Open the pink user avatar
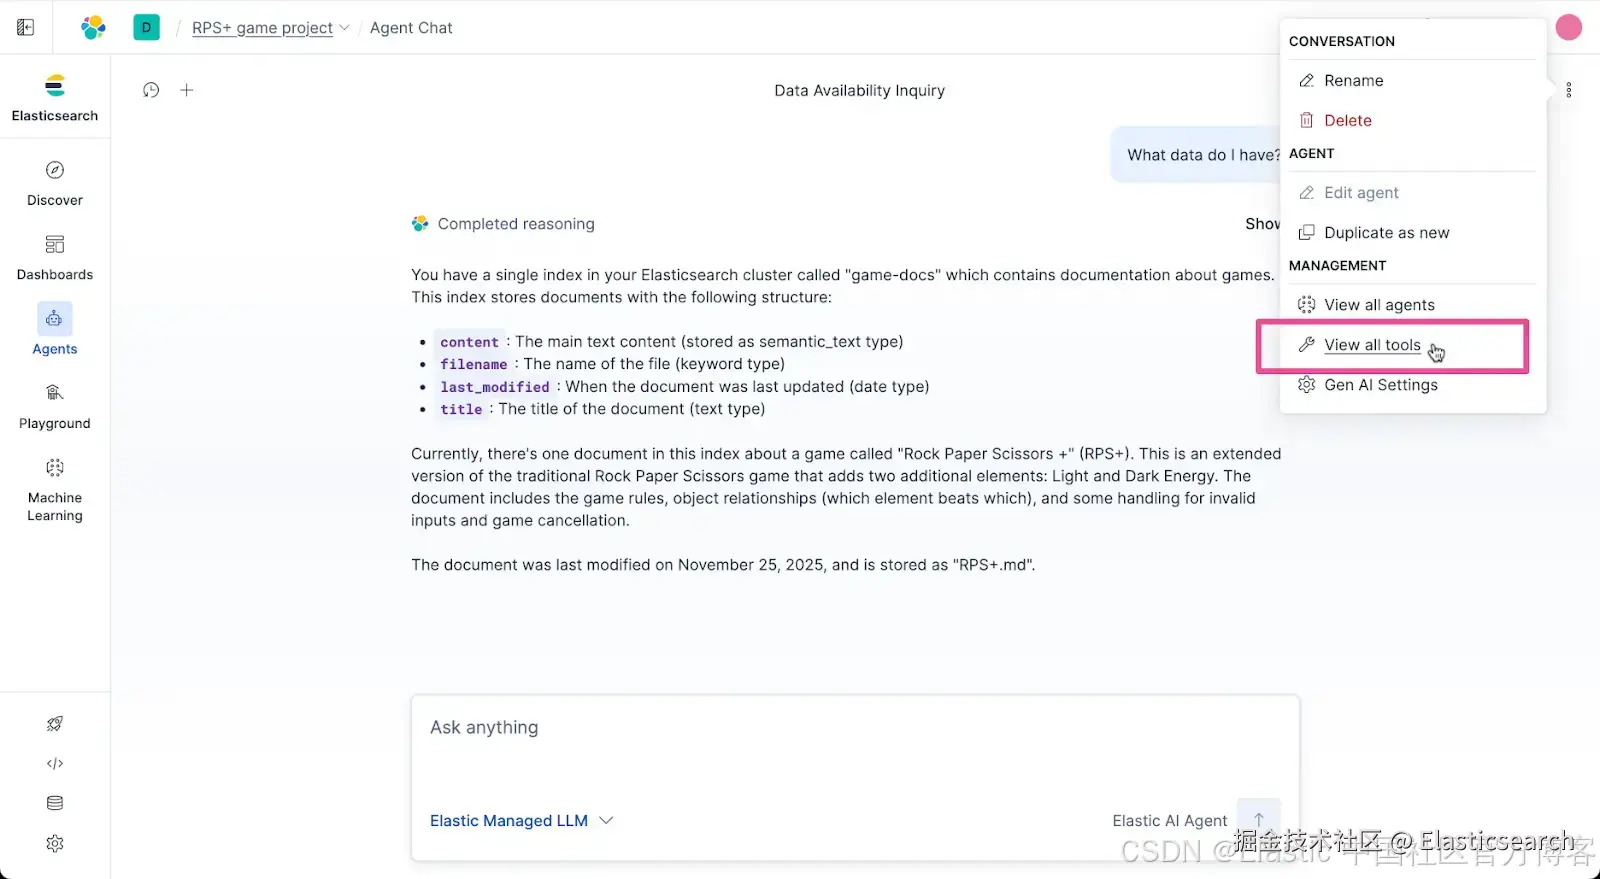Image resolution: width=1600 pixels, height=879 pixels. [1569, 28]
